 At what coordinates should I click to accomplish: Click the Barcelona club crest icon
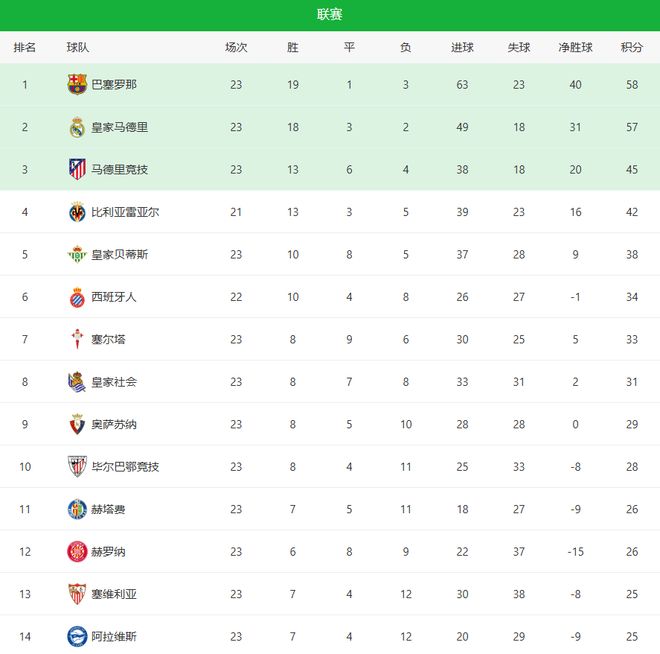coord(77,85)
